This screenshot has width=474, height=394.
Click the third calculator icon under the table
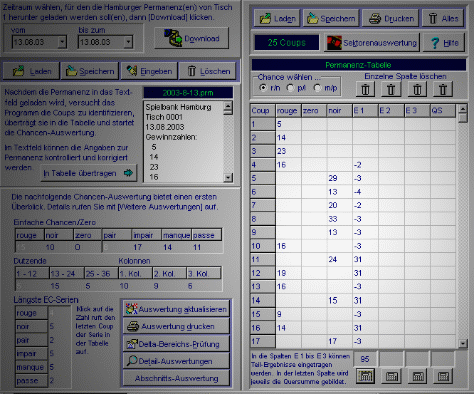click(x=417, y=376)
